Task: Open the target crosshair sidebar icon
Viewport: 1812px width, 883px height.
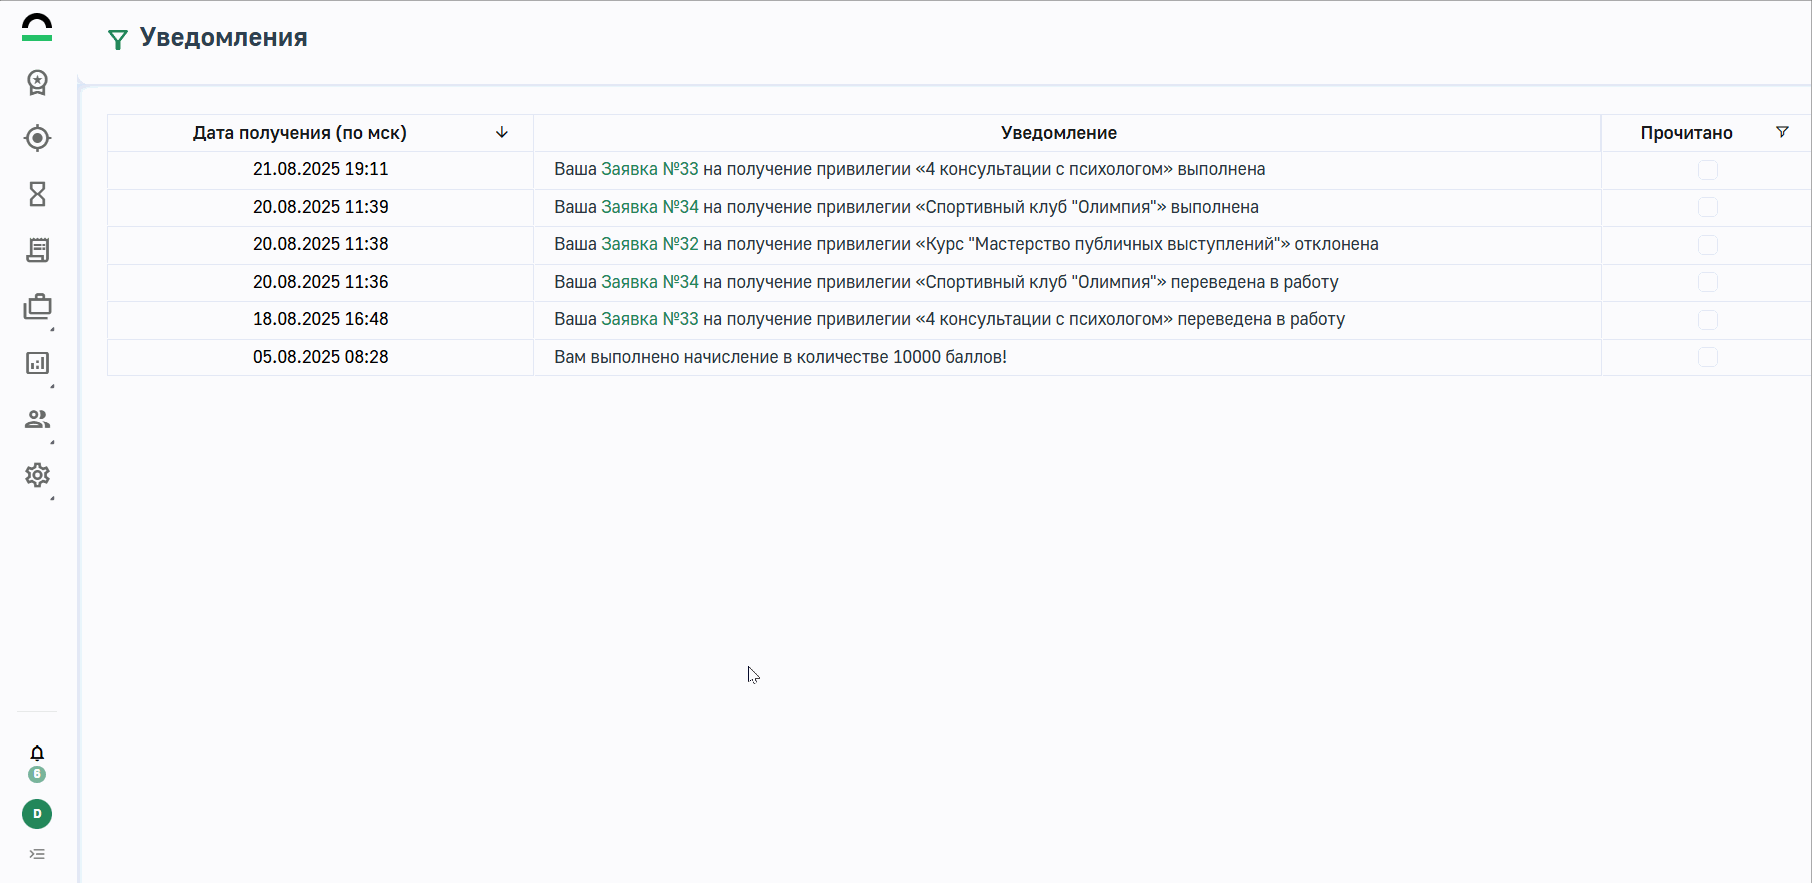Action: tap(37, 138)
